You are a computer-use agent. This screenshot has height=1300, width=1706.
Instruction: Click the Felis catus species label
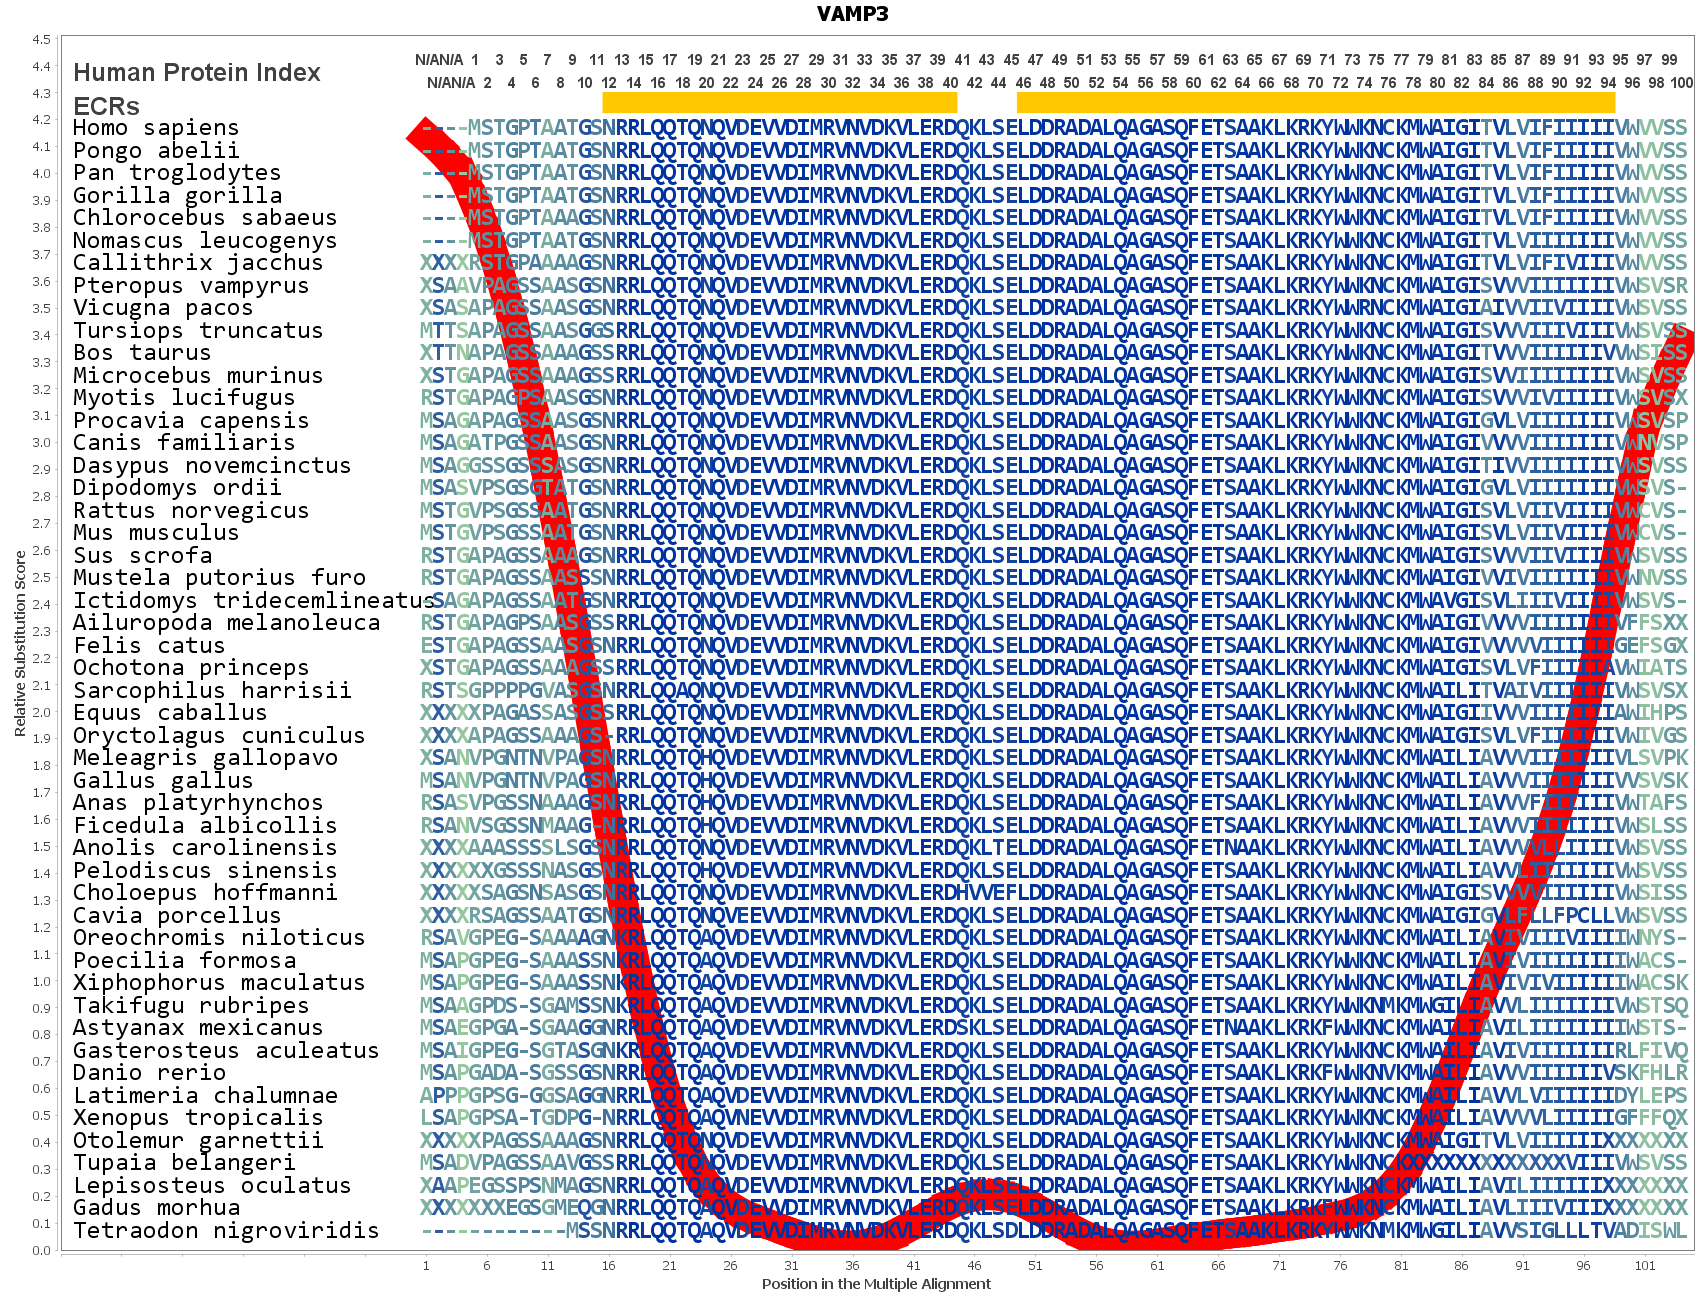(x=149, y=645)
